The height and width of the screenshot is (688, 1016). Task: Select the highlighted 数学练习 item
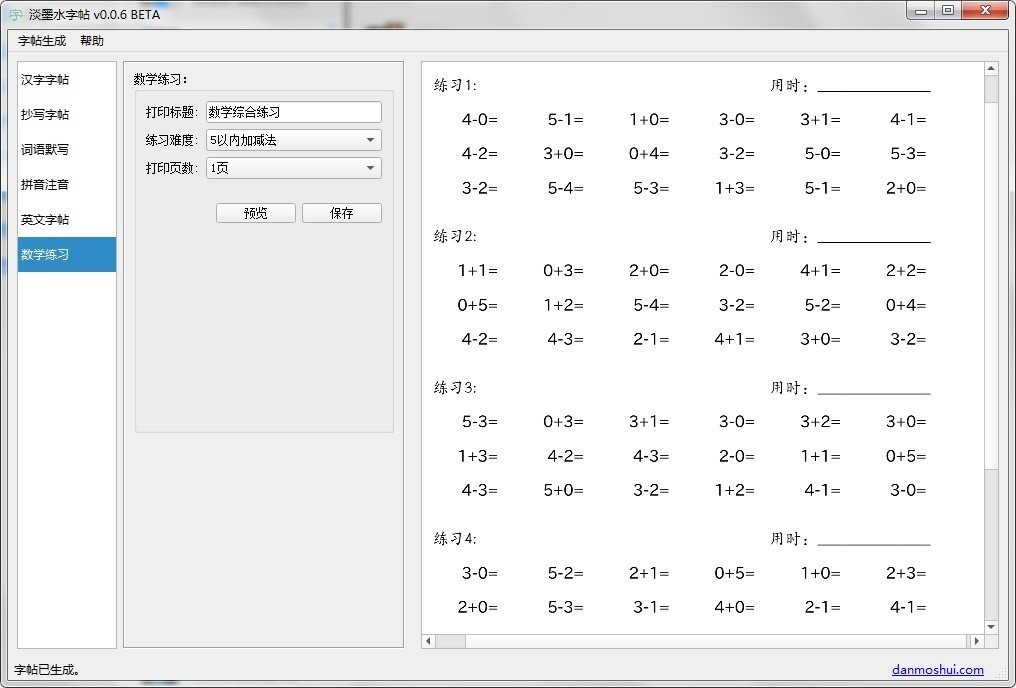[x=45, y=254]
